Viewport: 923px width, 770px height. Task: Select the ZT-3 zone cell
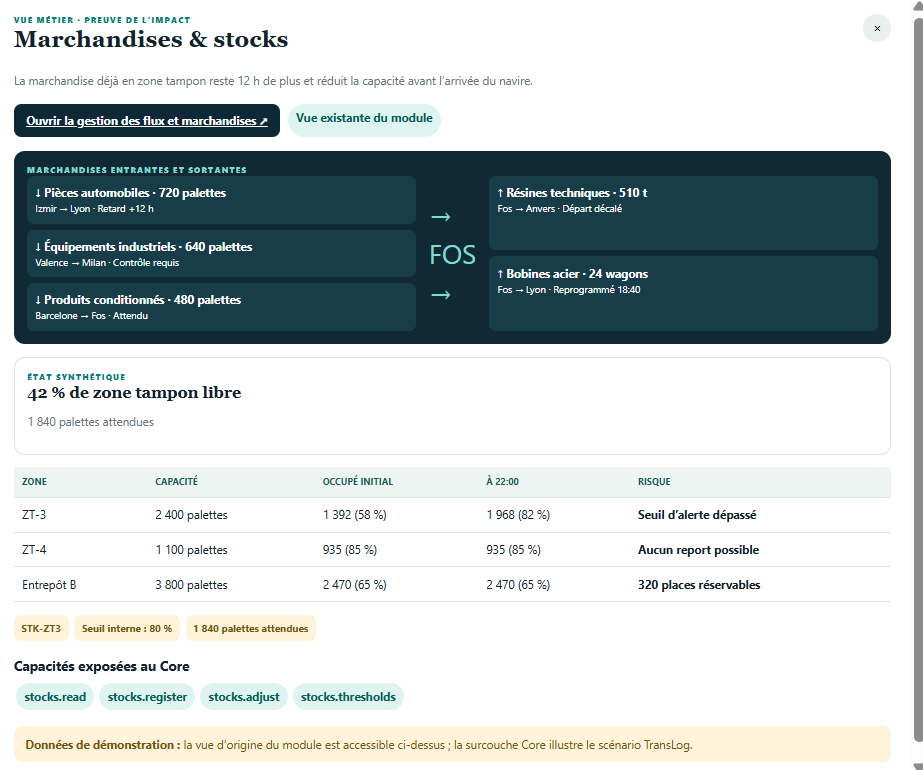click(34, 515)
